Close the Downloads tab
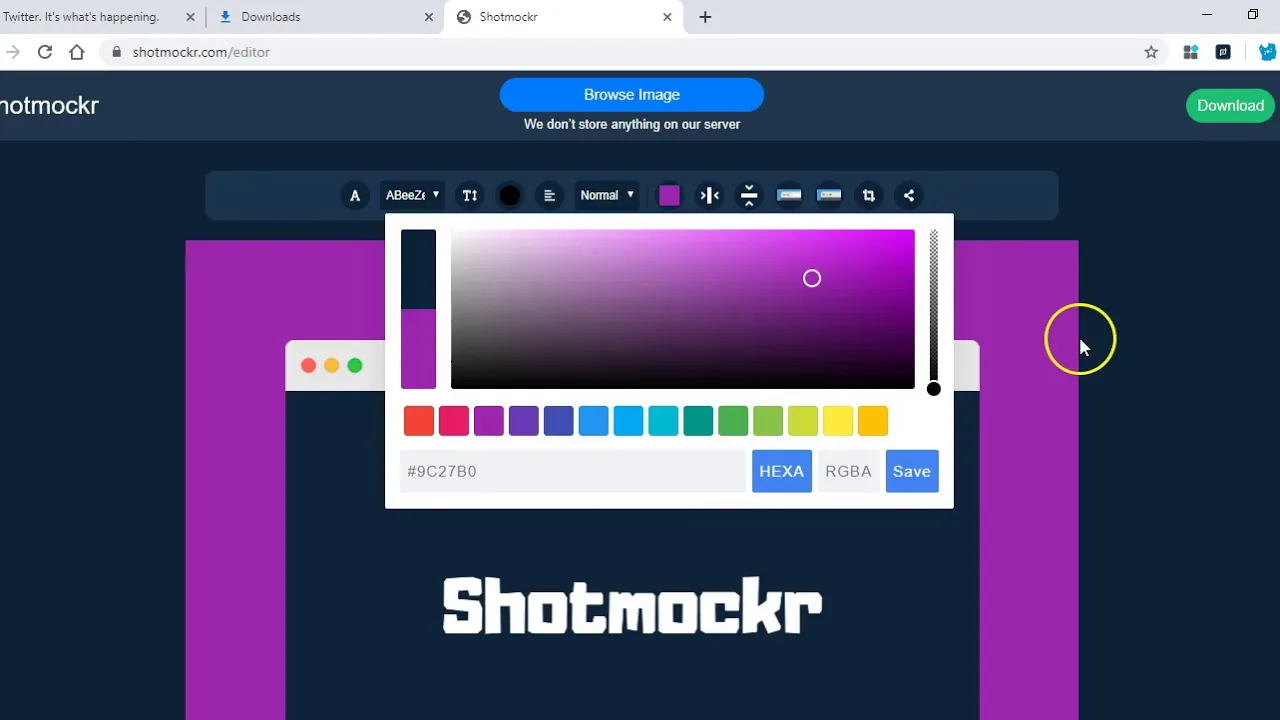1280x720 pixels. pos(429,17)
